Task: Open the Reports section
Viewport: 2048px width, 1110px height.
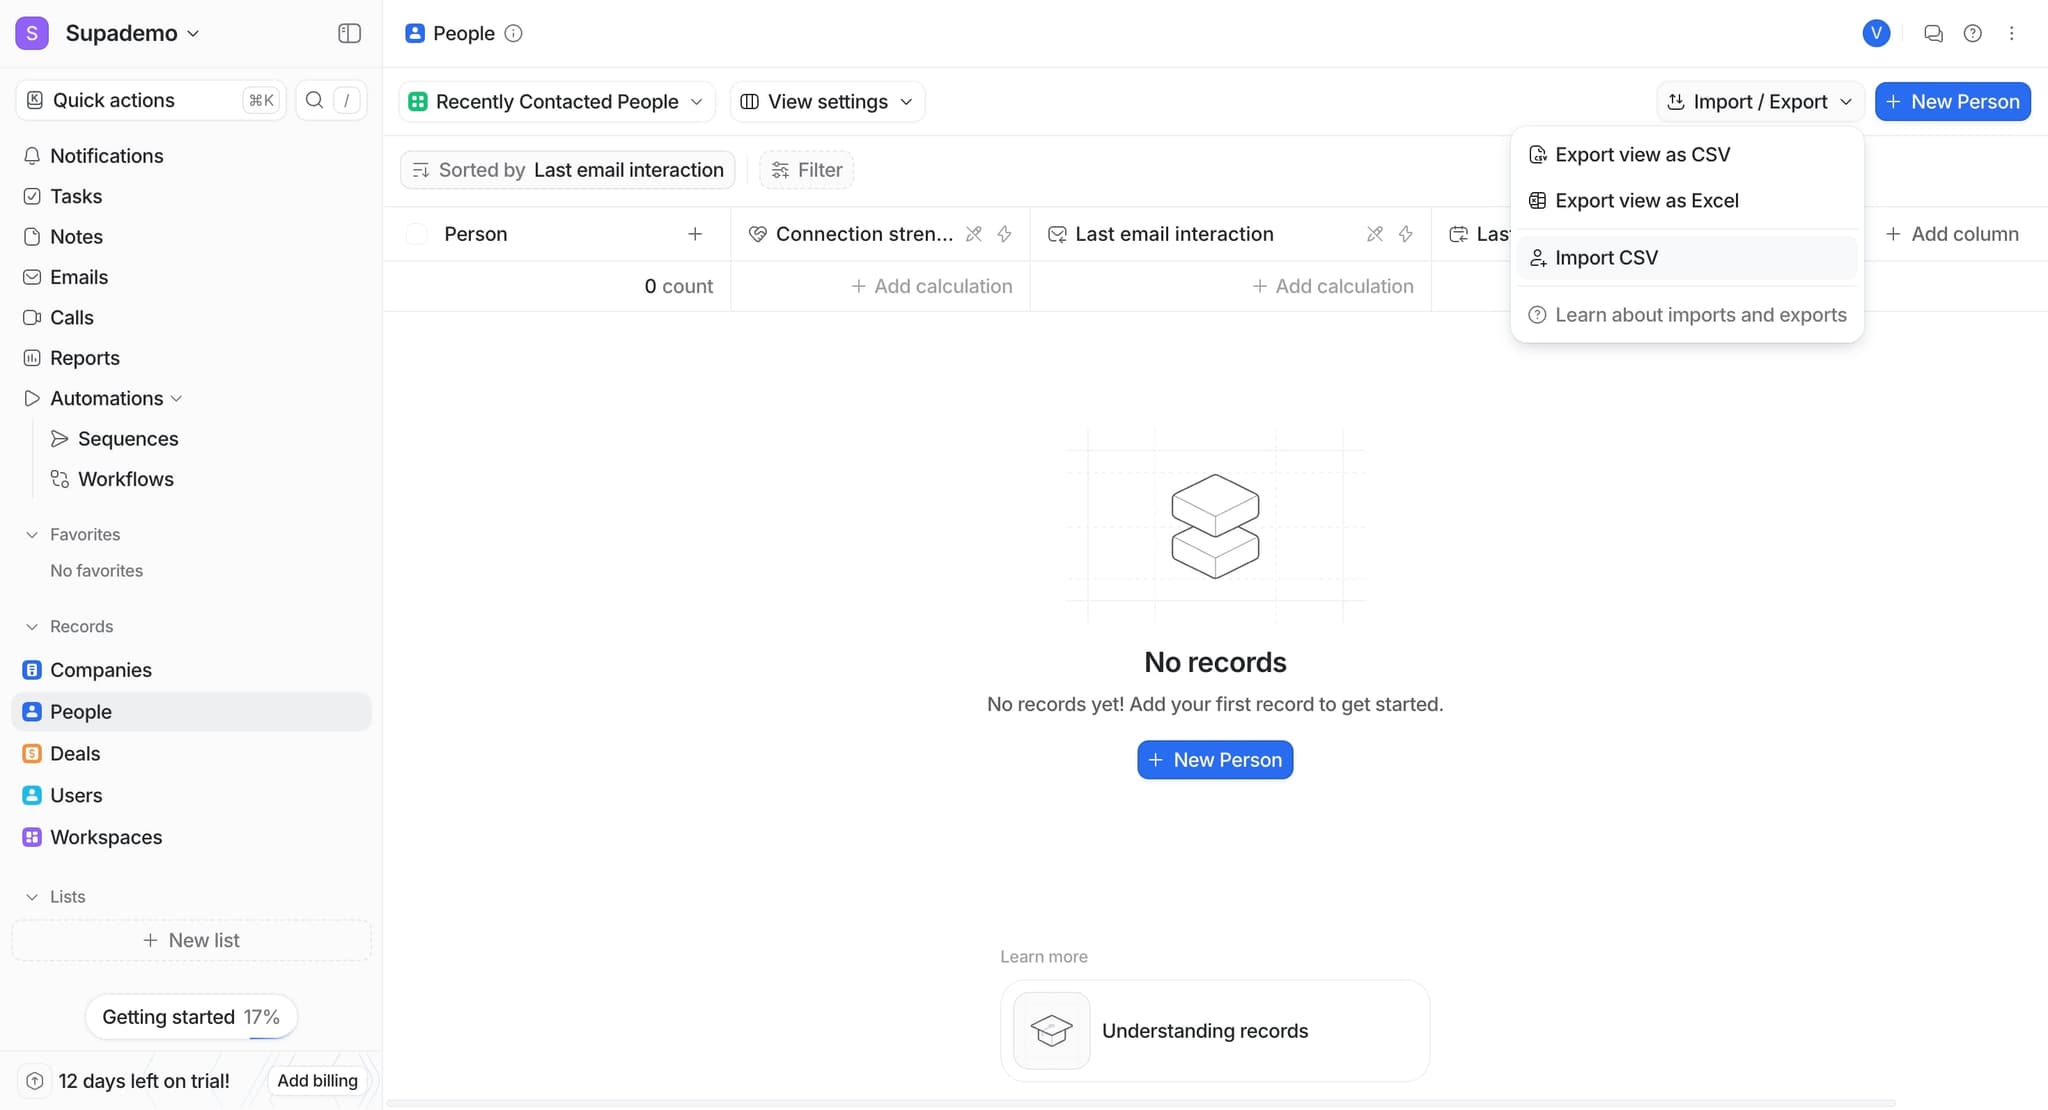Action: (85, 357)
